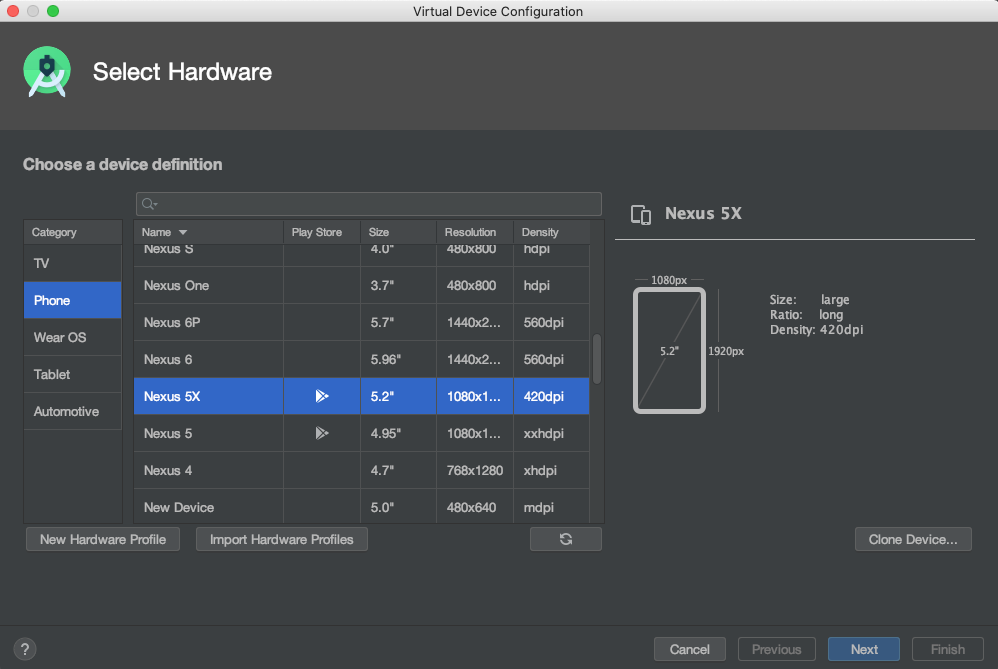Click the Density column header
The width and height of the screenshot is (998, 669).
(551, 232)
